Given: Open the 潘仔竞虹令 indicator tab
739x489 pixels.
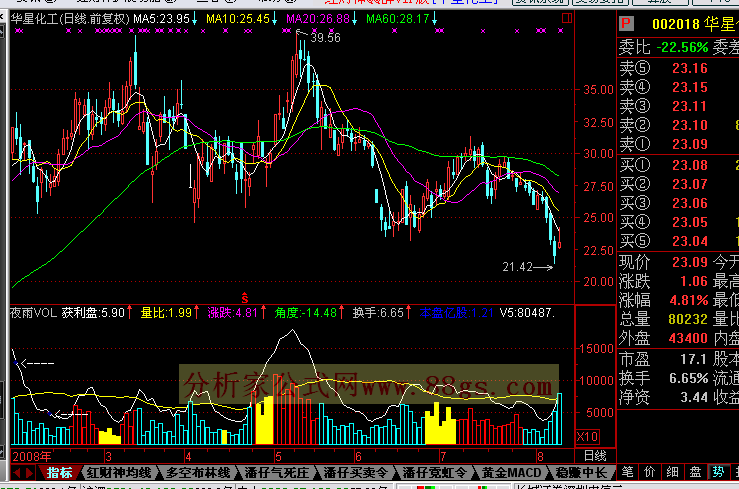Looking at the screenshot, I should coord(434,473).
